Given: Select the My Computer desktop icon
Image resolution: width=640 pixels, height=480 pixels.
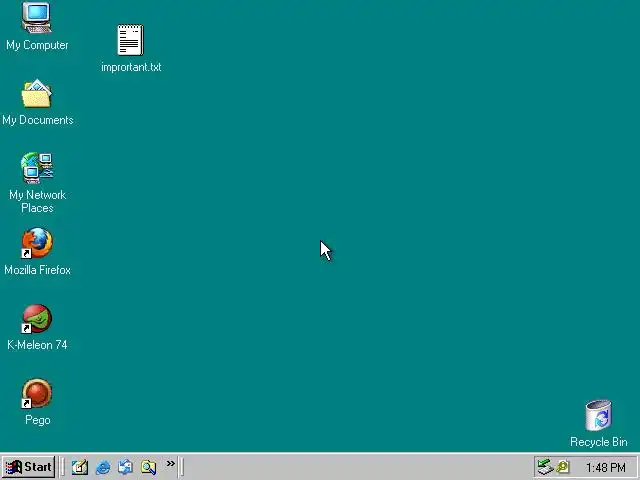Looking at the screenshot, I should (x=37, y=18).
